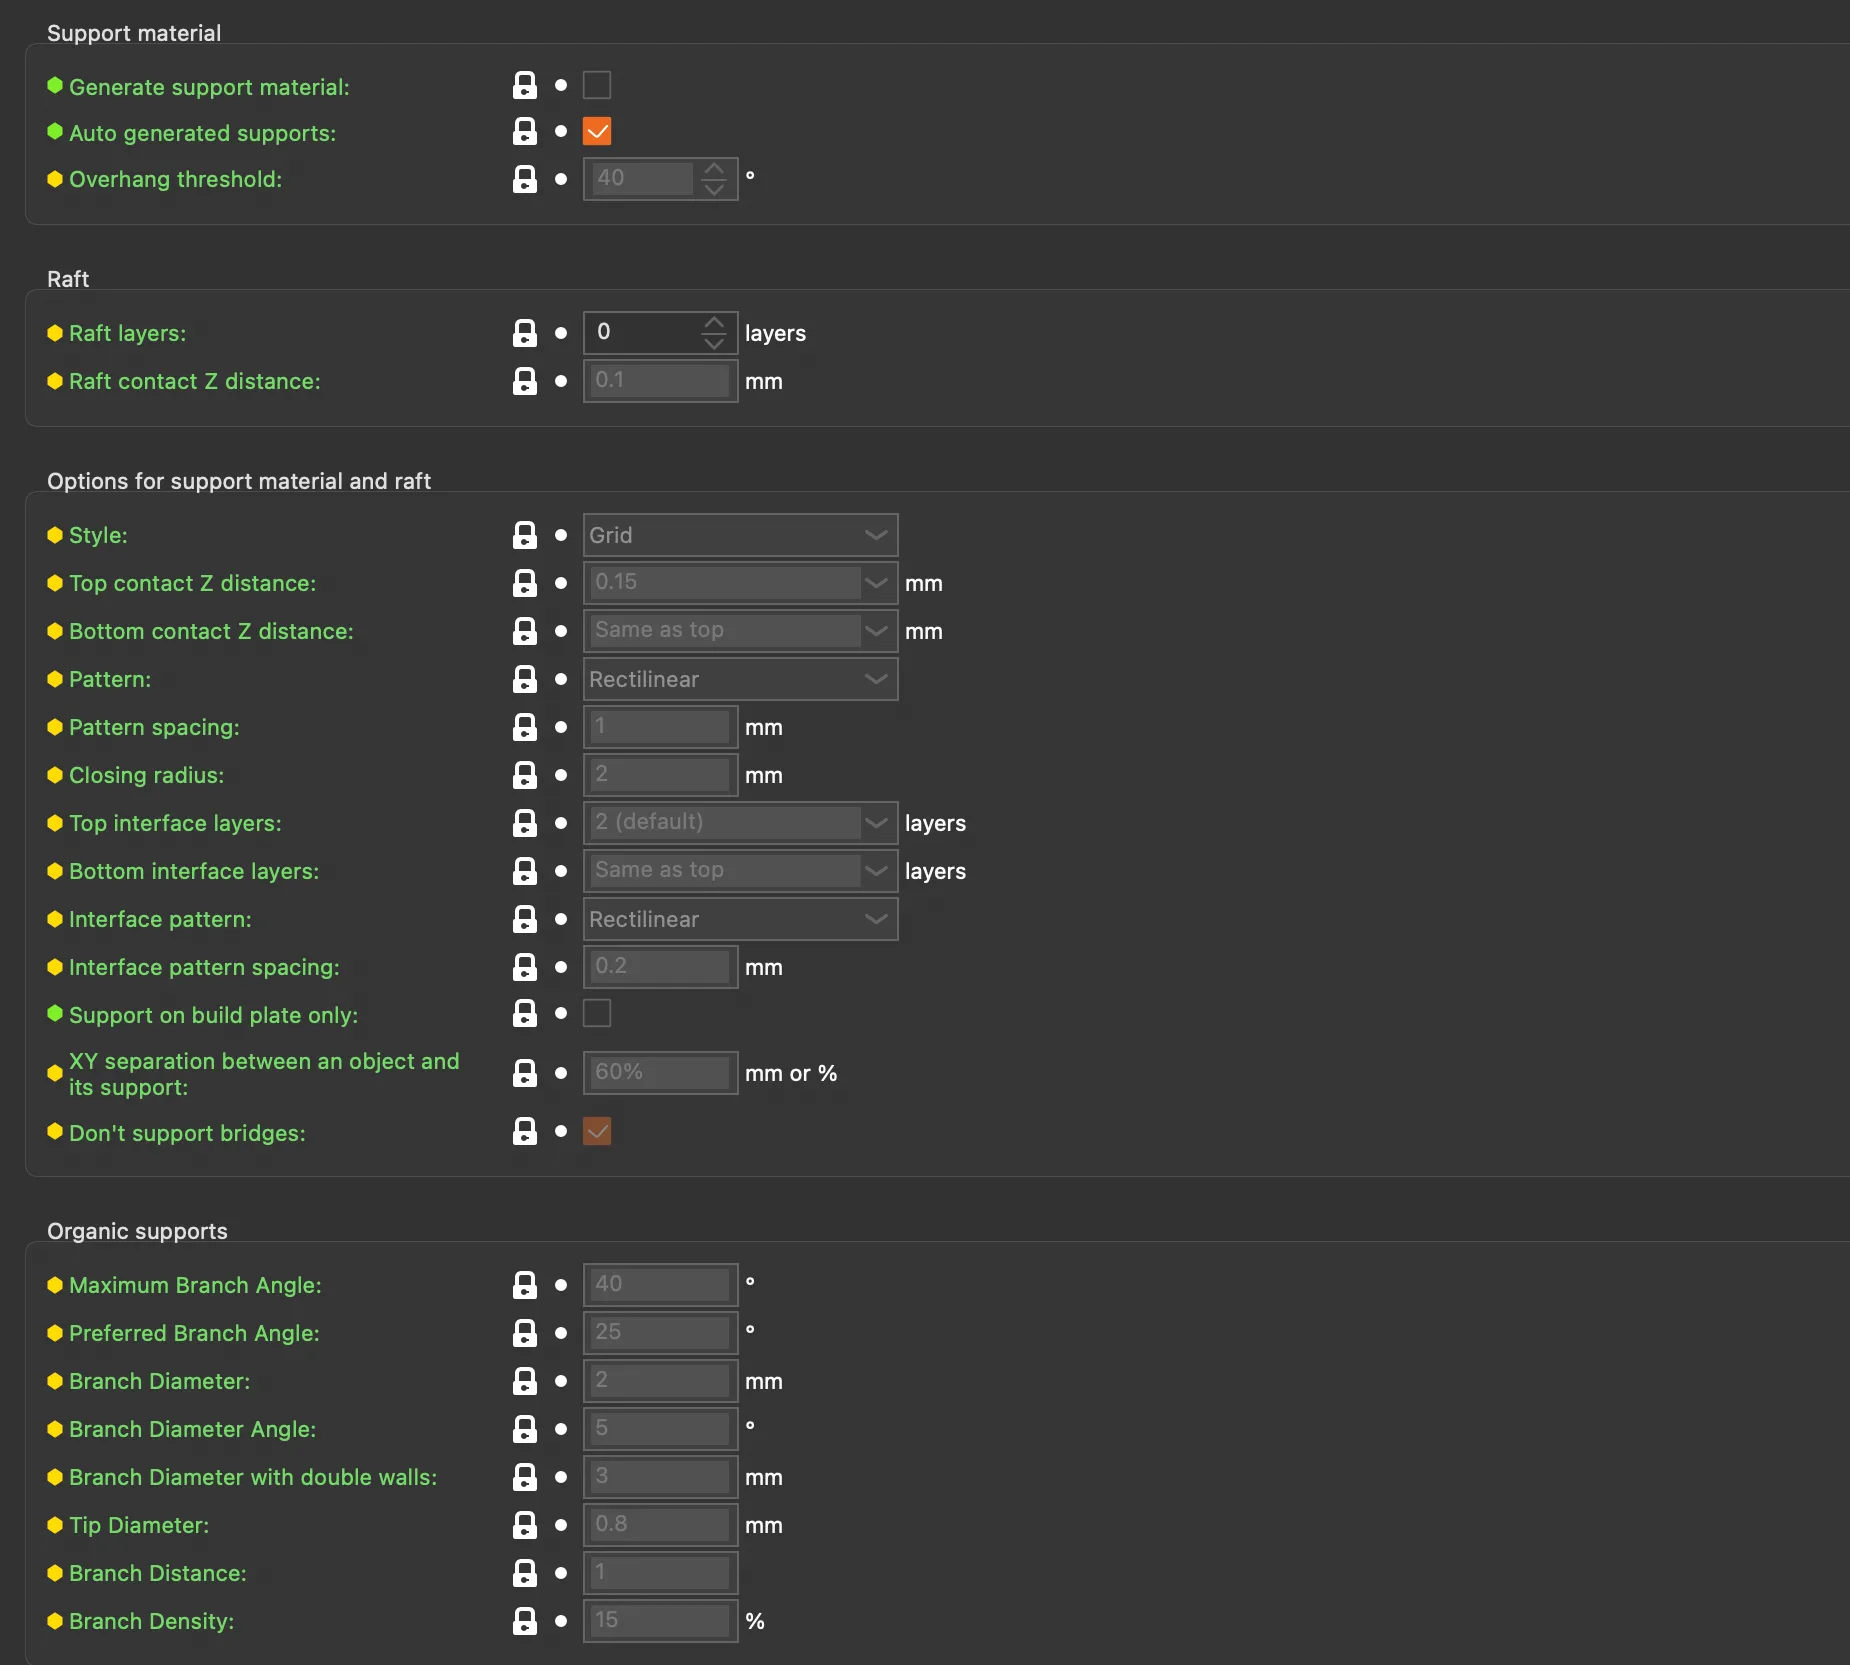Open the Style dropdown showing Grid
1850x1665 pixels.
[740, 535]
